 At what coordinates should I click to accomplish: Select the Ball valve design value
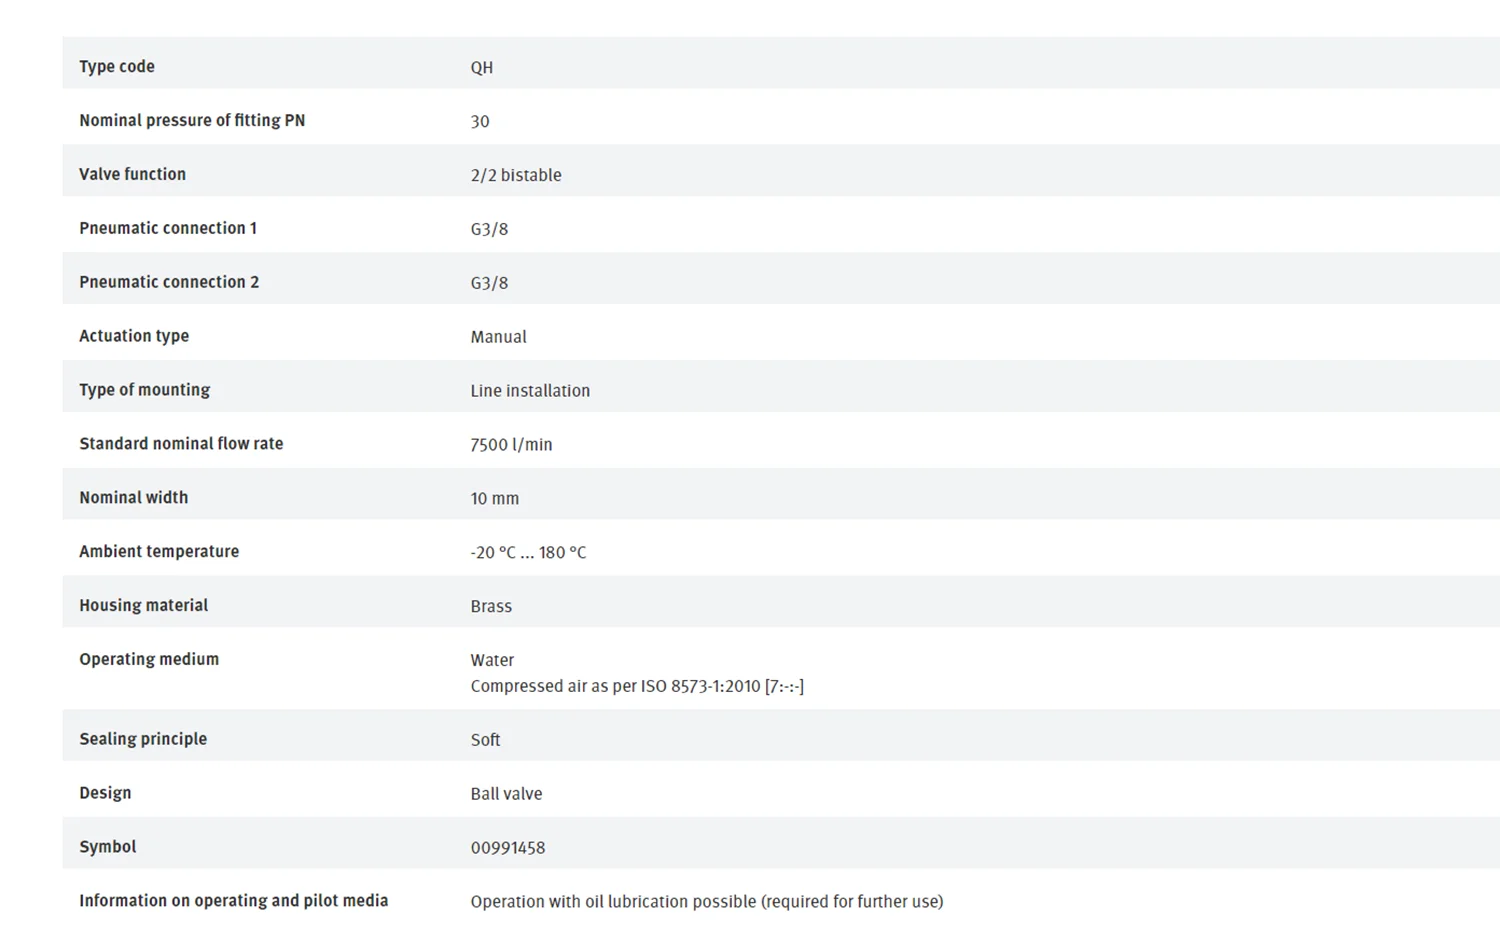506,794
